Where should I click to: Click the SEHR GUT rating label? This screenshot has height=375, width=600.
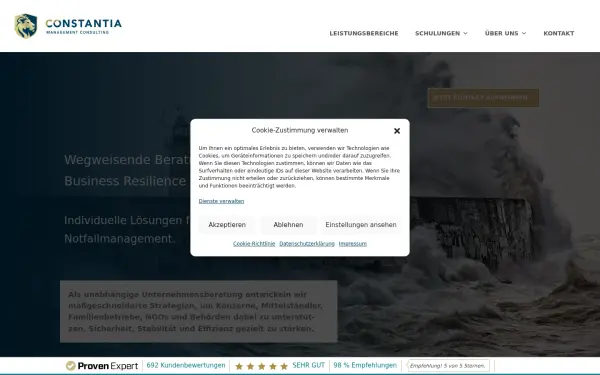click(x=308, y=365)
